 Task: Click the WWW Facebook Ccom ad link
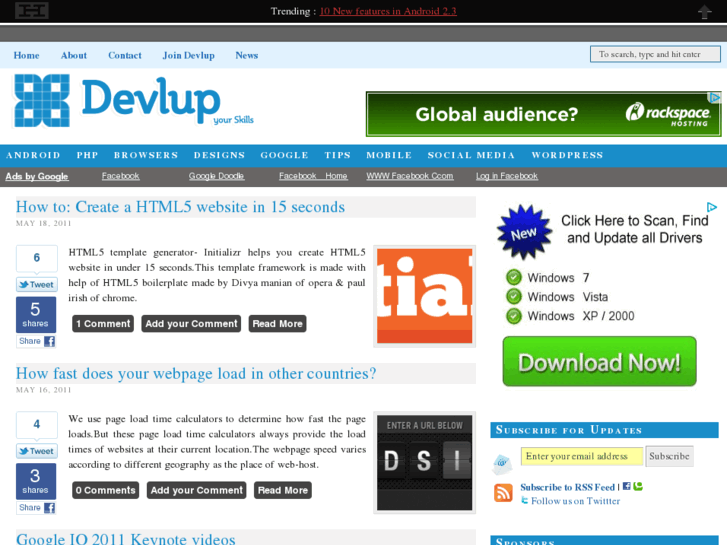410,176
